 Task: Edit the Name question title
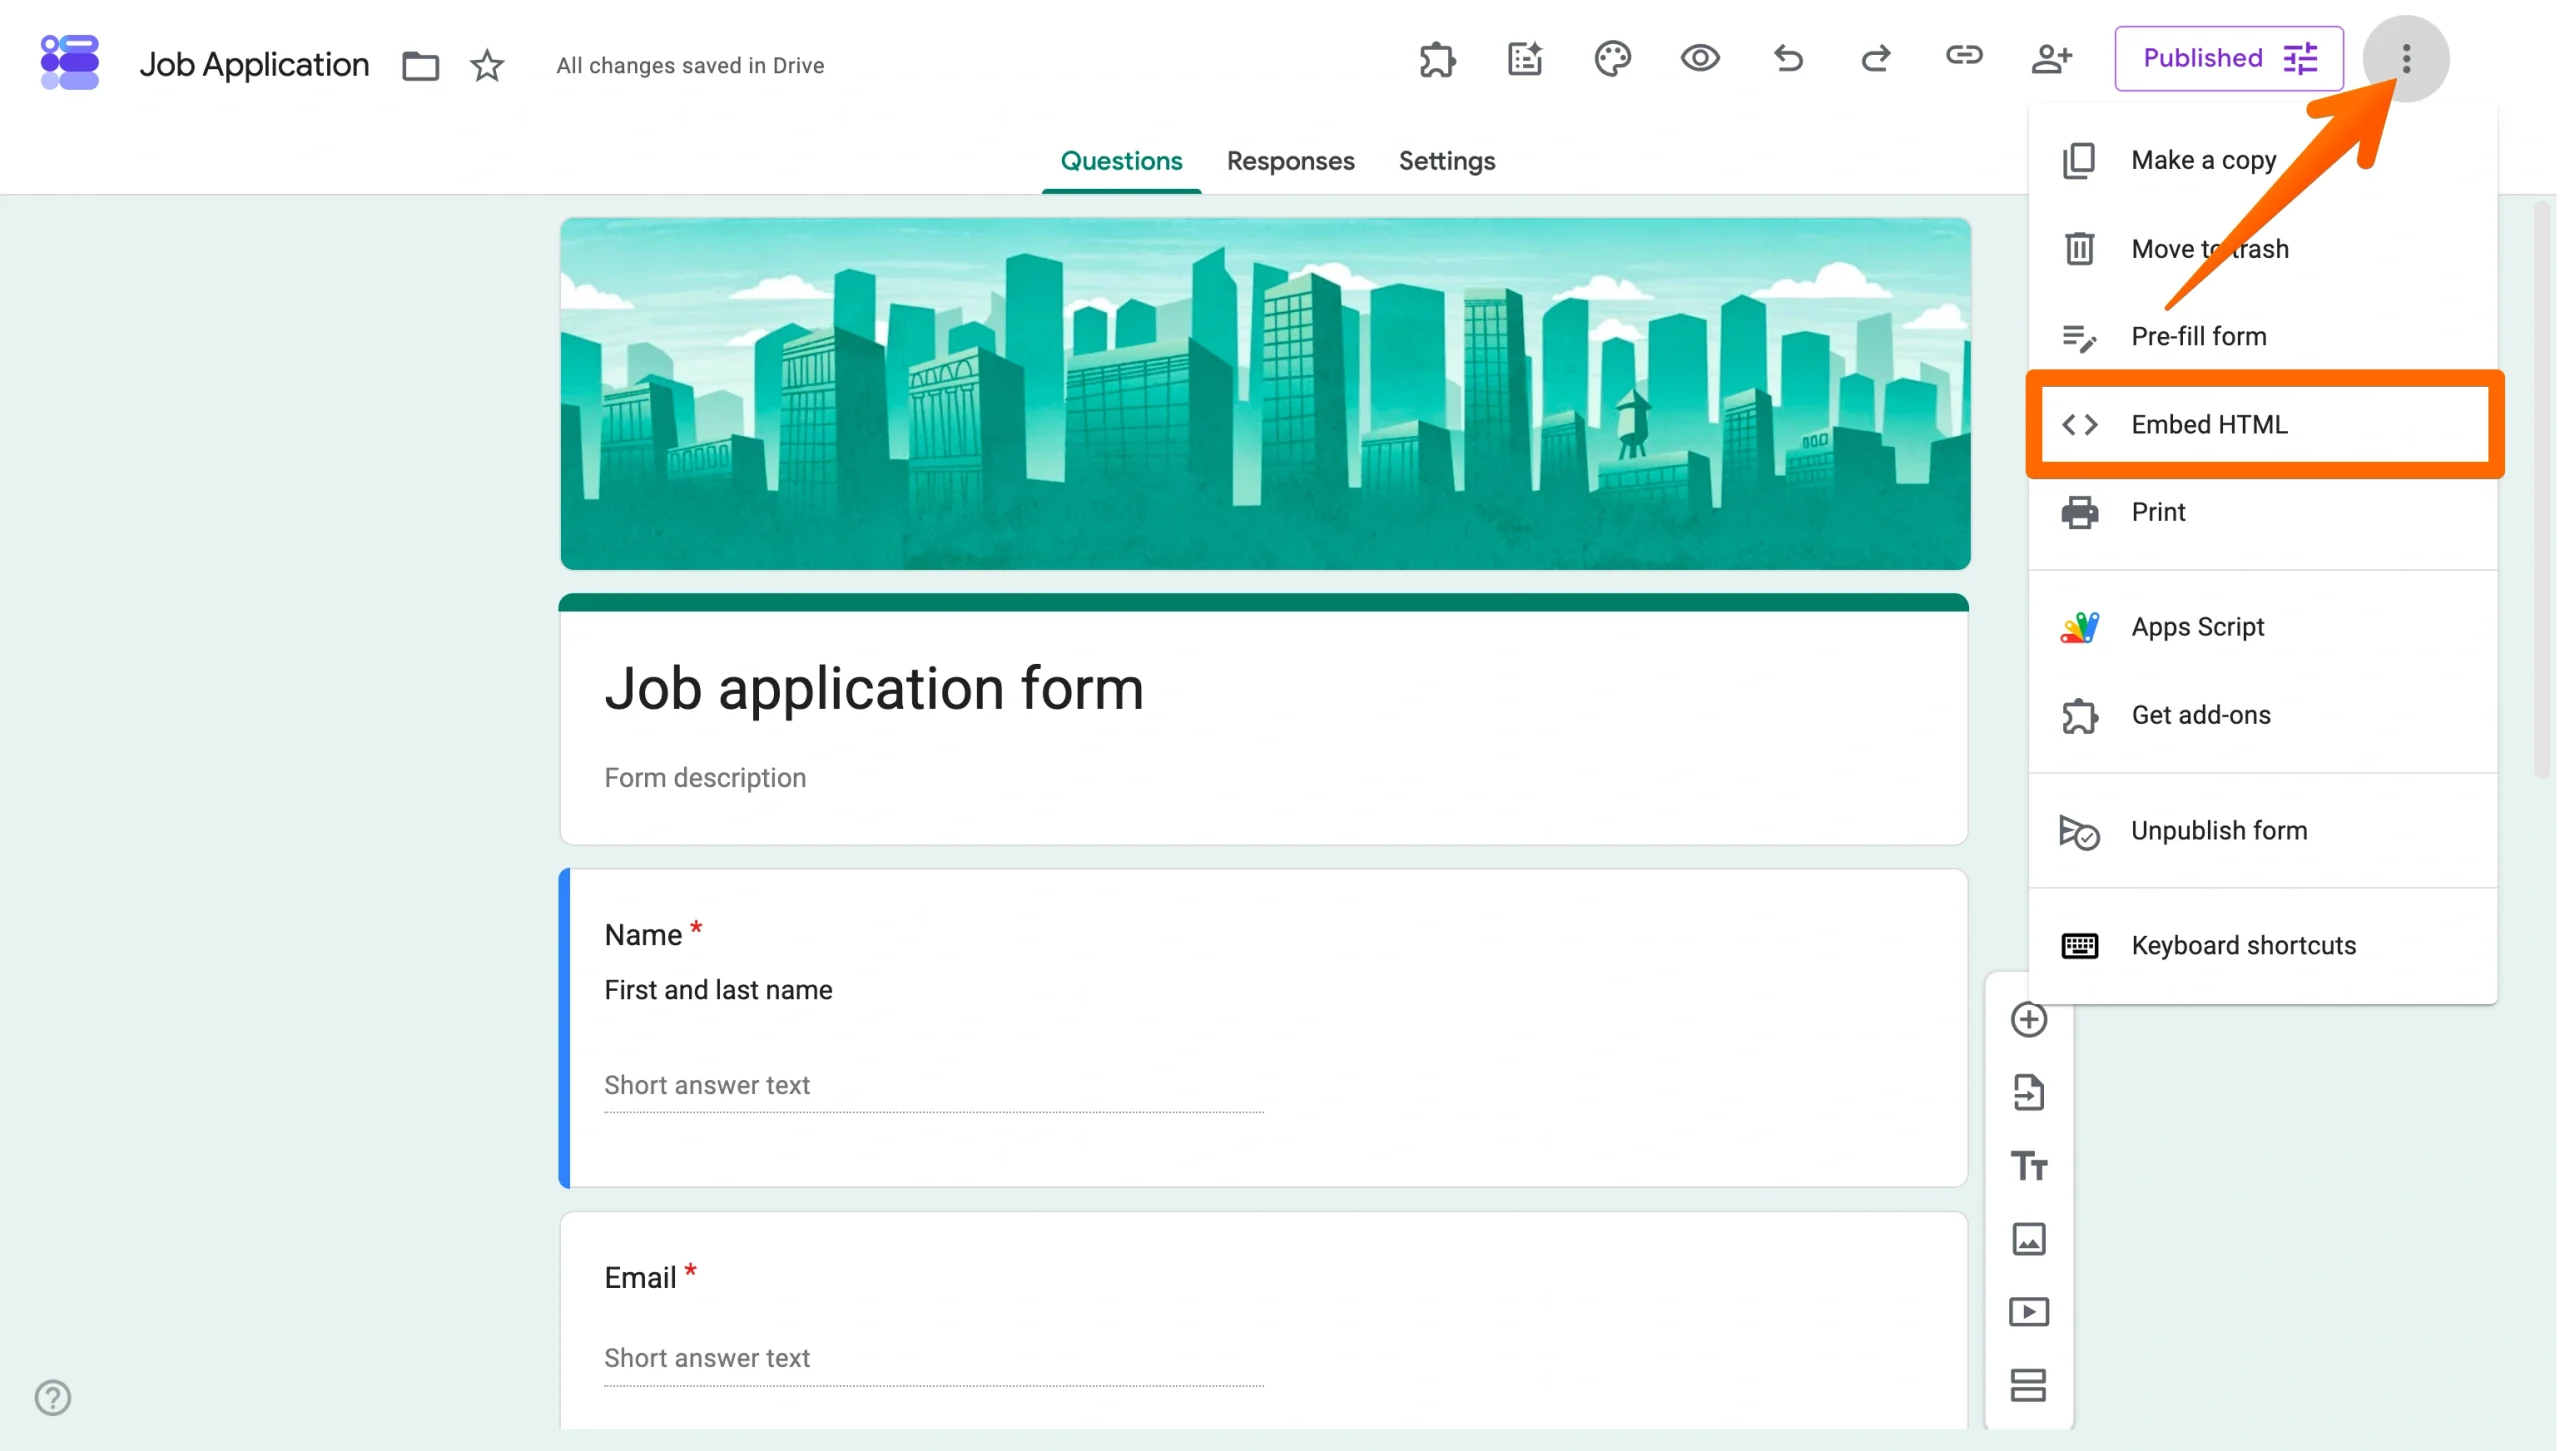point(643,935)
